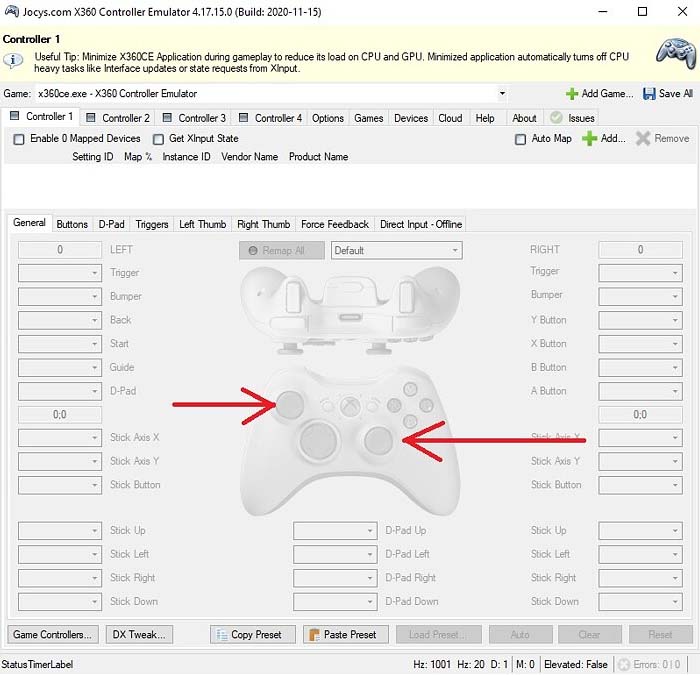Click the DX Tweak... button
Image resolution: width=700 pixels, height=675 pixels.
(139, 634)
